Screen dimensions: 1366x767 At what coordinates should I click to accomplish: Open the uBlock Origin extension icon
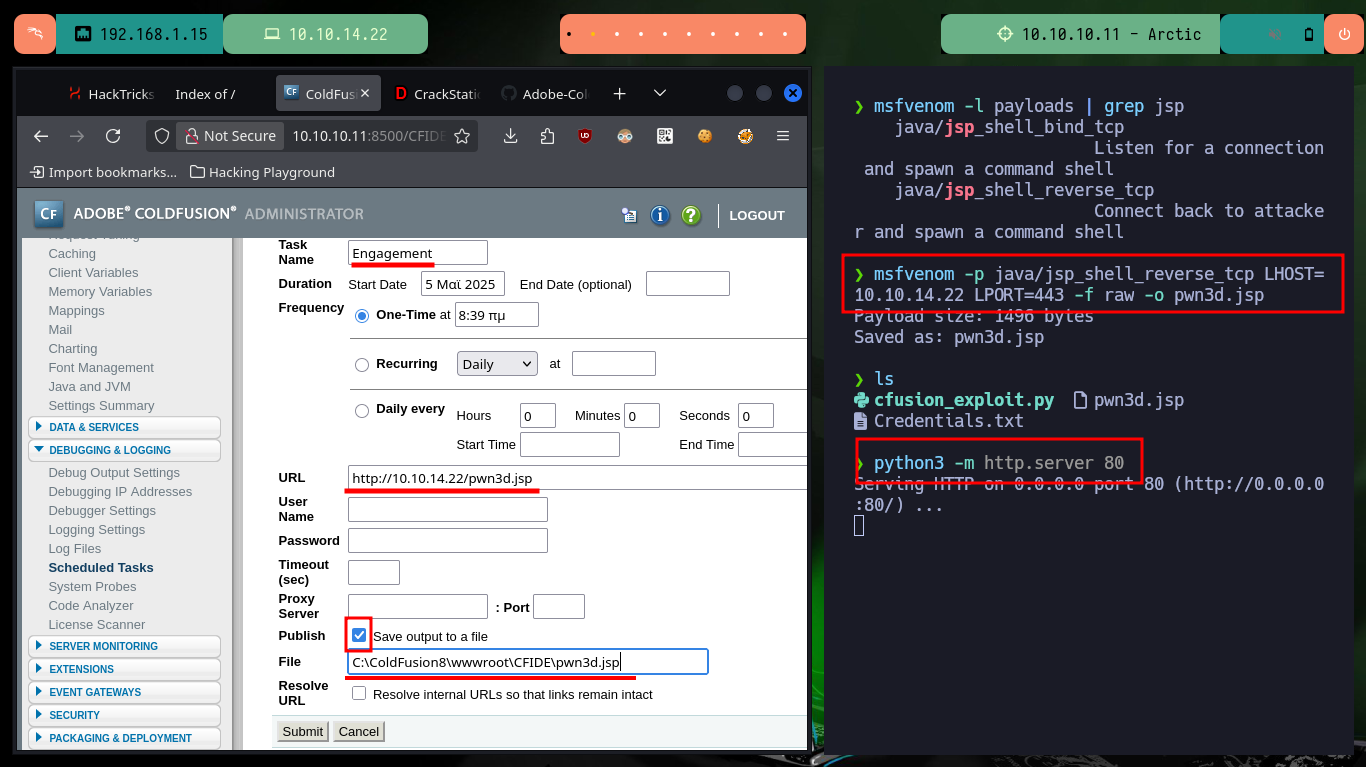click(585, 136)
